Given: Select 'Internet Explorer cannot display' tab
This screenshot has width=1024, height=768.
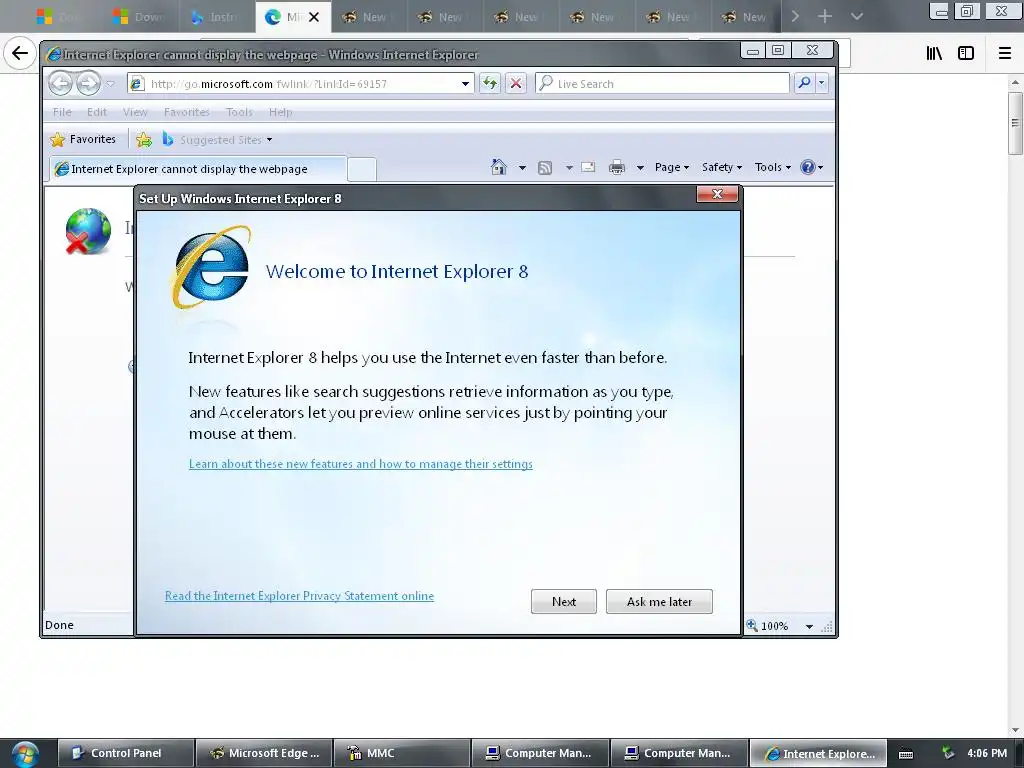Looking at the screenshot, I should tap(198, 168).
